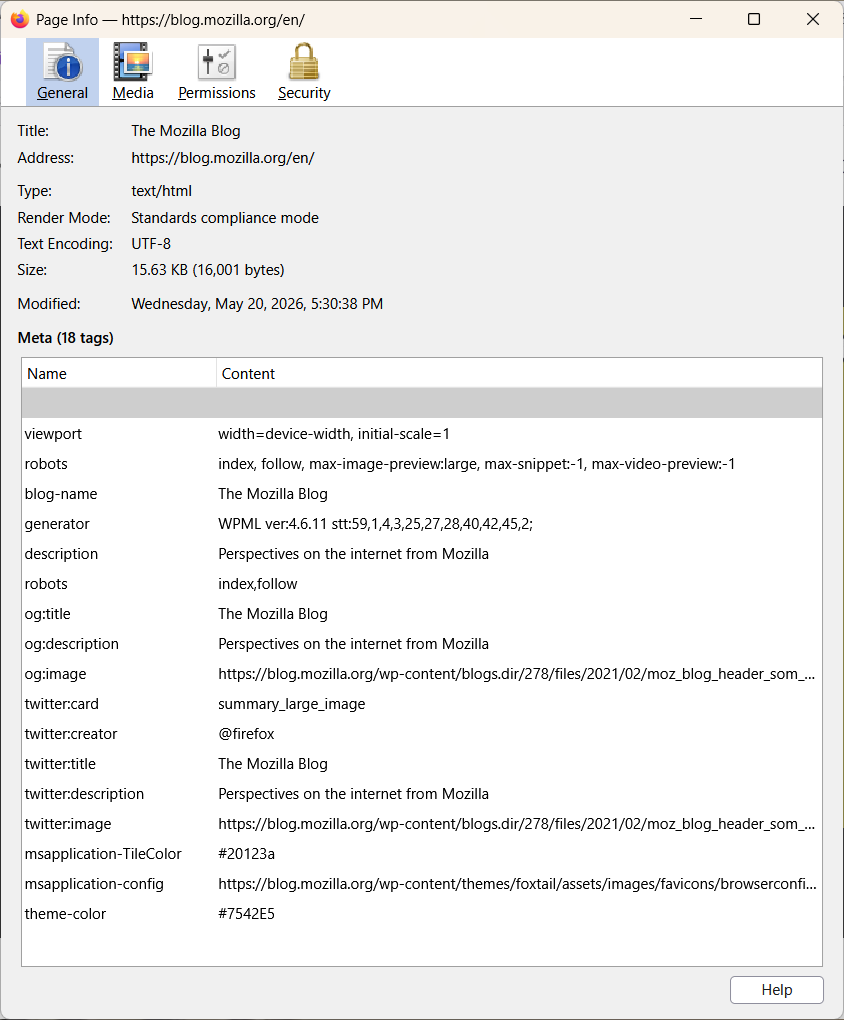Sort meta tags by Name column
This screenshot has height=1020, width=844.
[x=119, y=373]
